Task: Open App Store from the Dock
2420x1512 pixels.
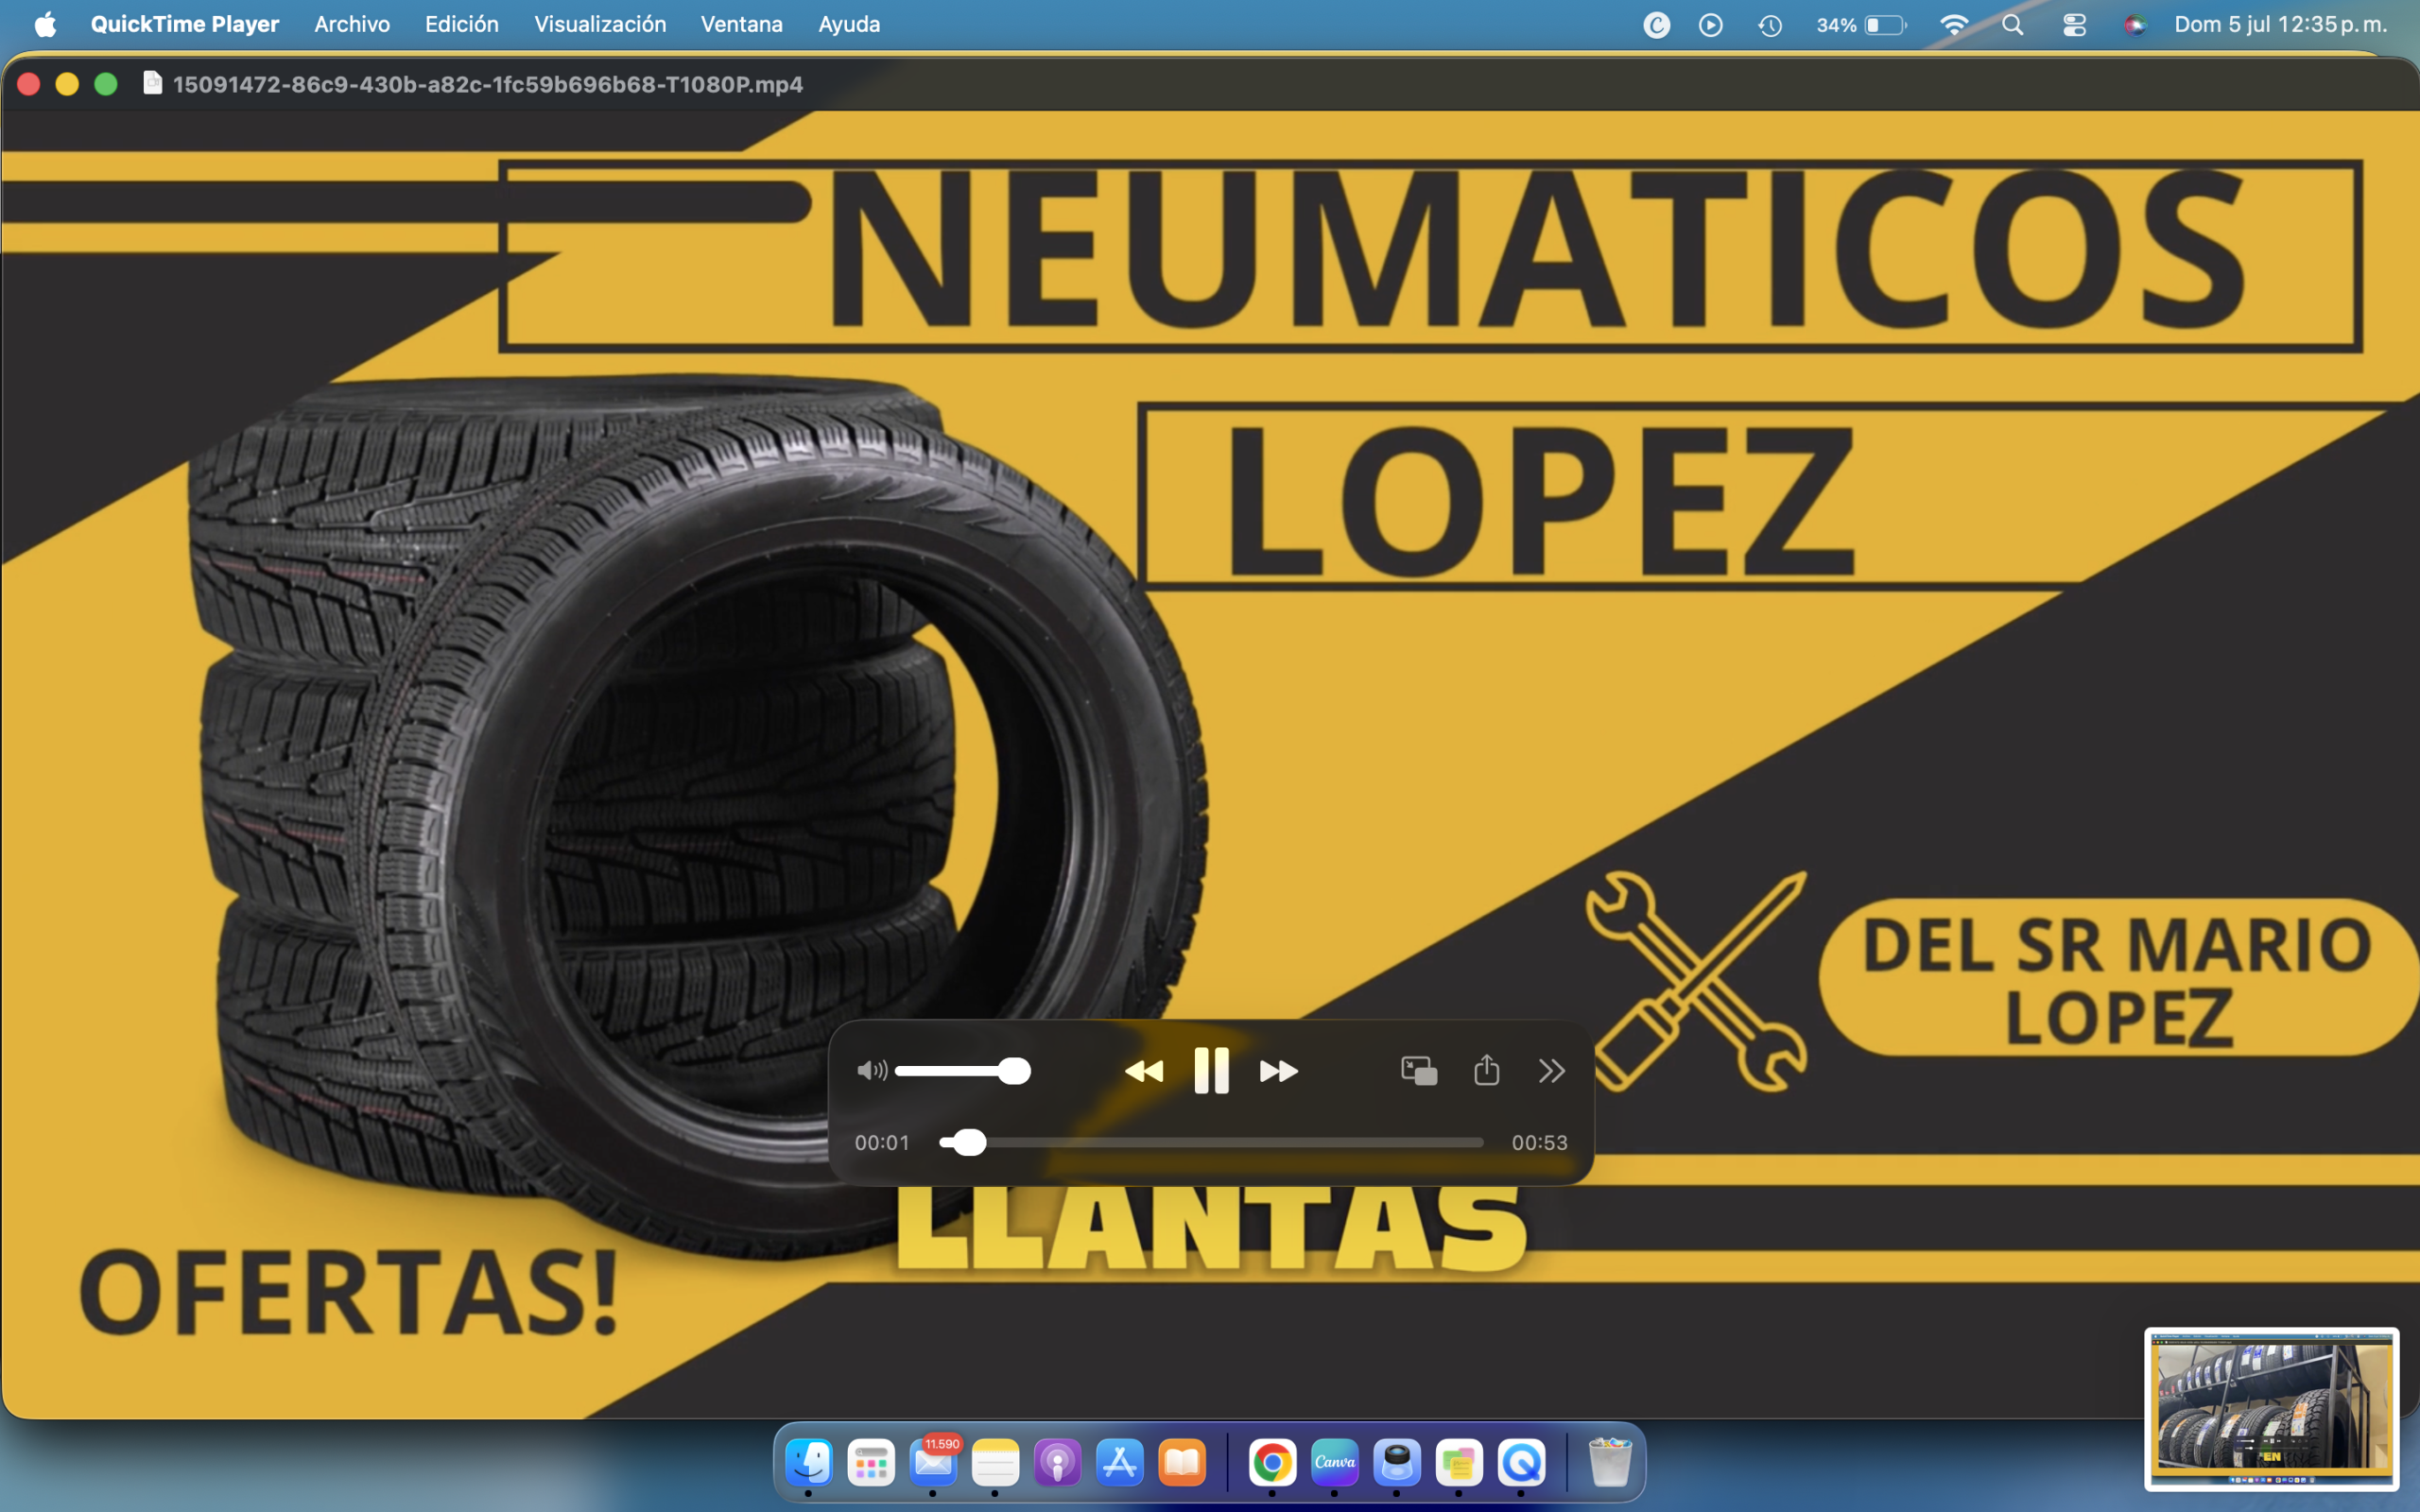Action: pos(1120,1463)
